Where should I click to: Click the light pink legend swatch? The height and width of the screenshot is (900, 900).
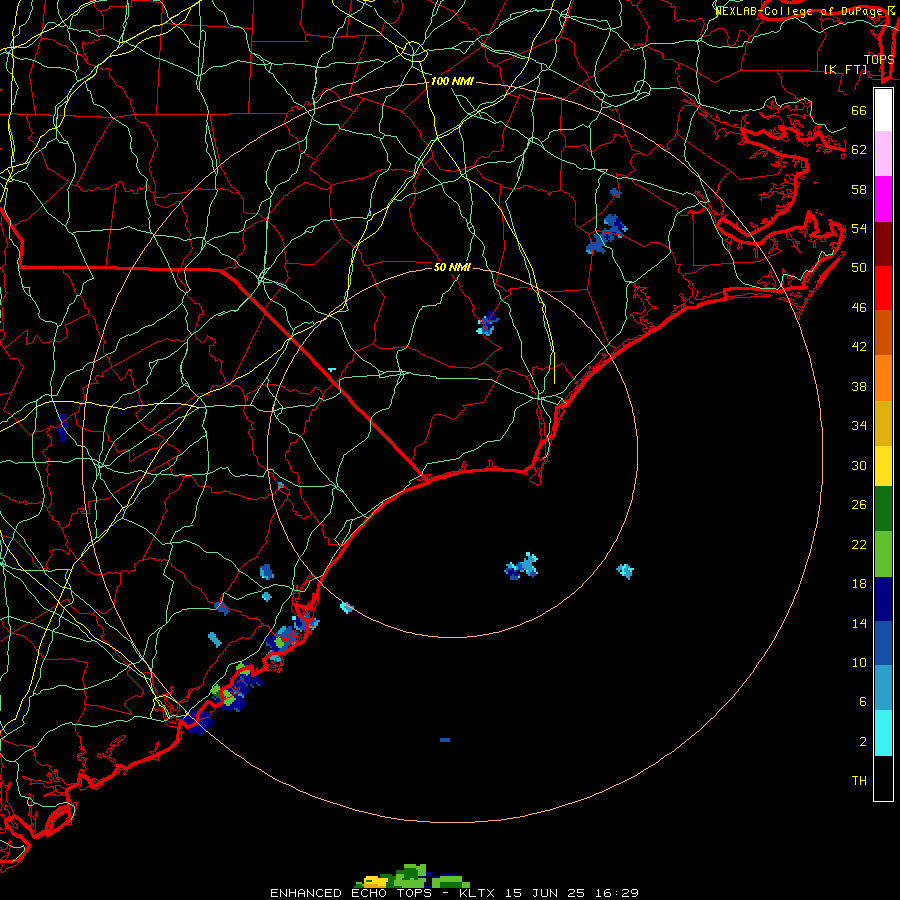(x=883, y=153)
